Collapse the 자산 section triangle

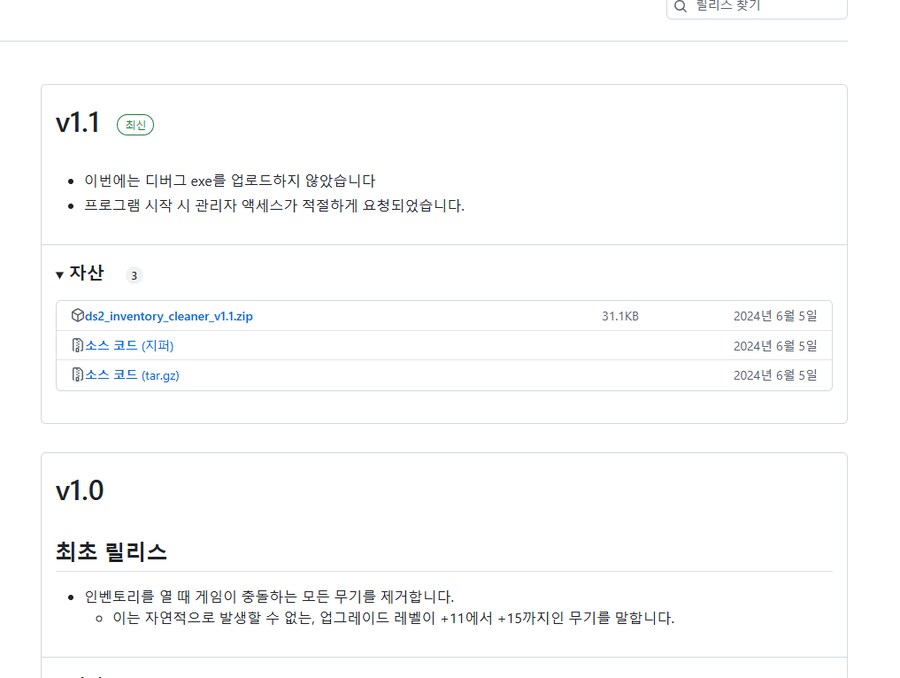coord(59,275)
